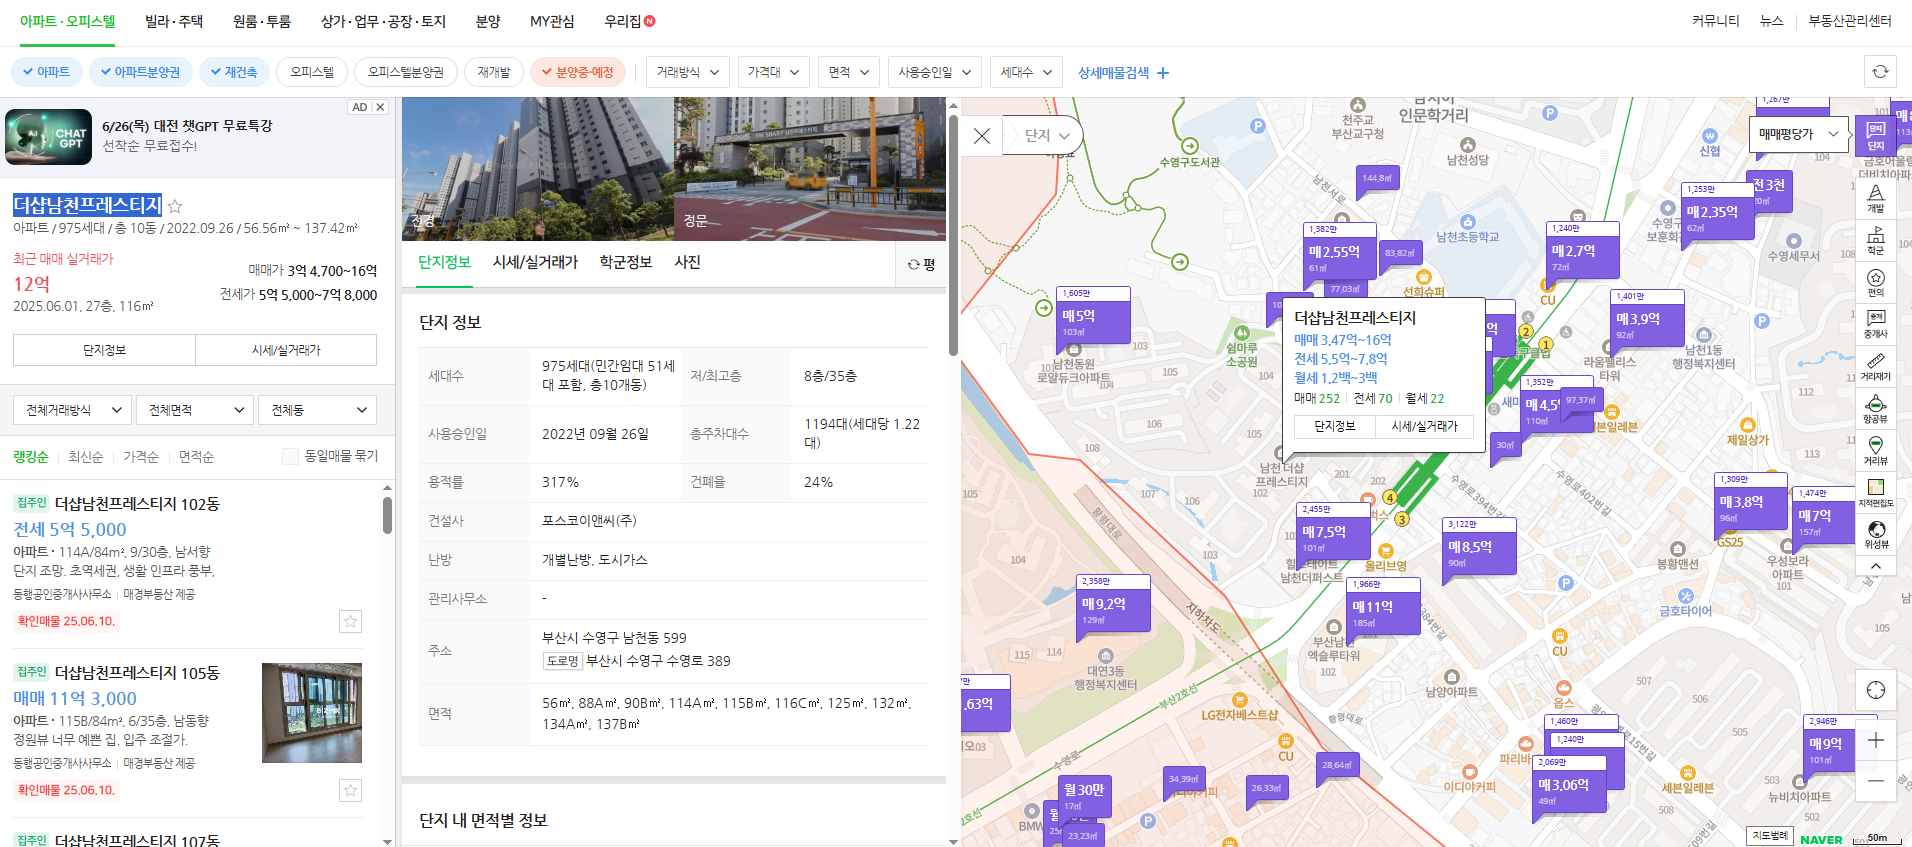Switch to 항공뷰 aerial view
The image size is (1912, 847).
coord(1876,409)
